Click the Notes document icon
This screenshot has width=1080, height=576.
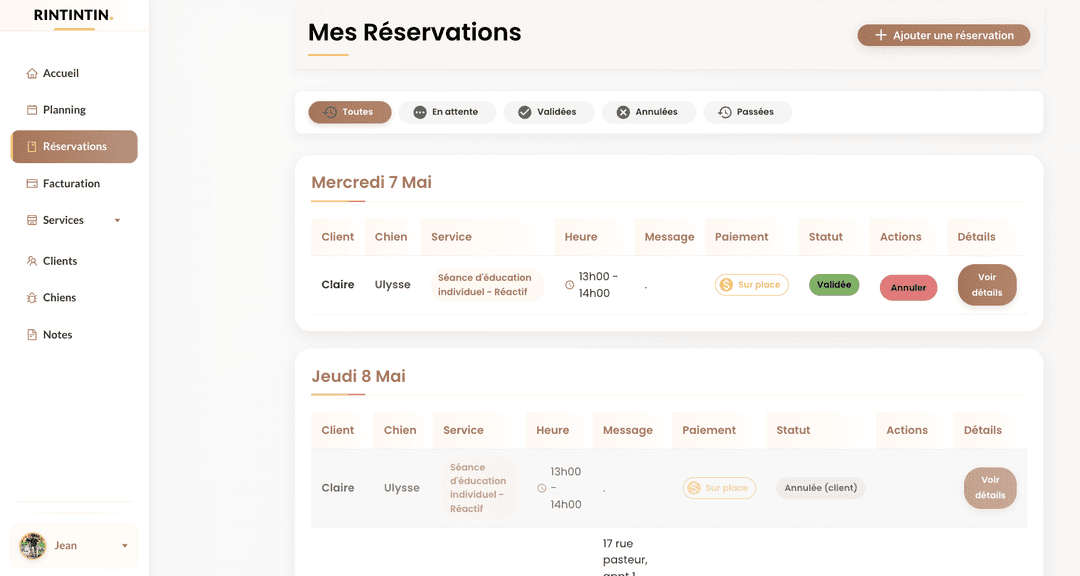tap(32, 335)
